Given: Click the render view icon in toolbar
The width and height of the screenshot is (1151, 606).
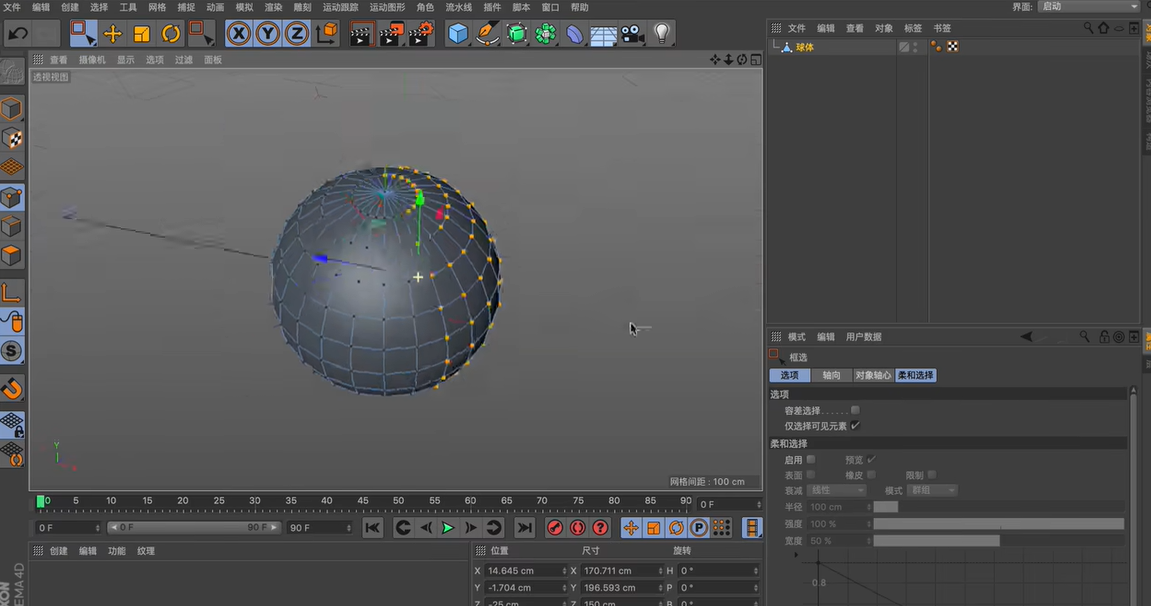Looking at the screenshot, I should (x=360, y=33).
